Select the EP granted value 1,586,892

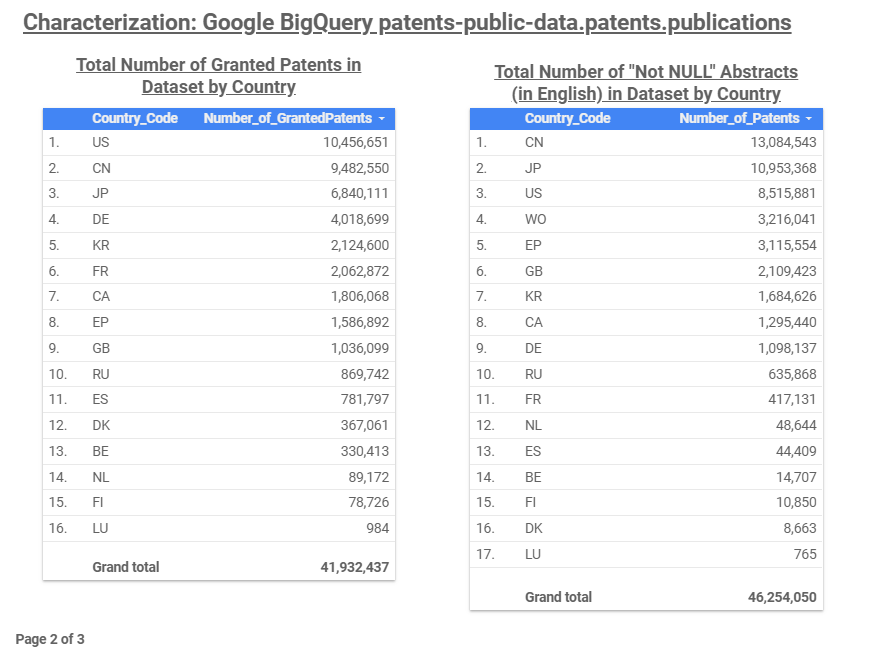coord(360,322)
